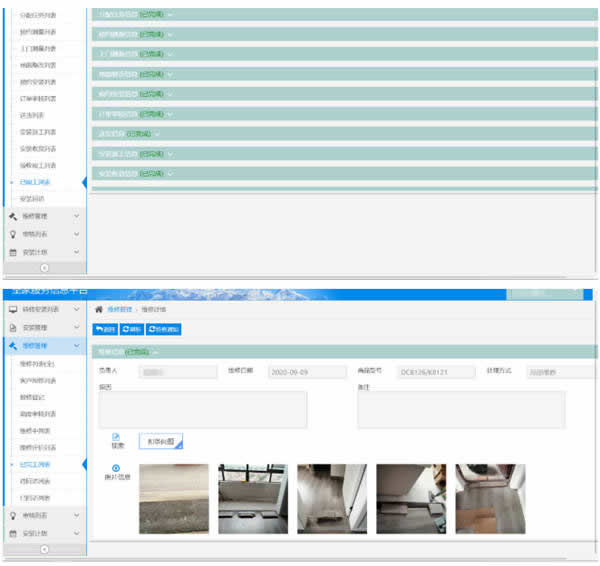The width and height of the screenshot is (600, 566).
Task: Toggle the teal section chevron above the lower form
Action: click(155, 352)
